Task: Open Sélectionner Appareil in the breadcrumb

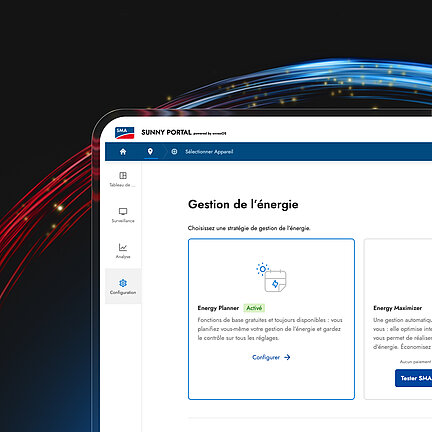Action: coord(209,152)
